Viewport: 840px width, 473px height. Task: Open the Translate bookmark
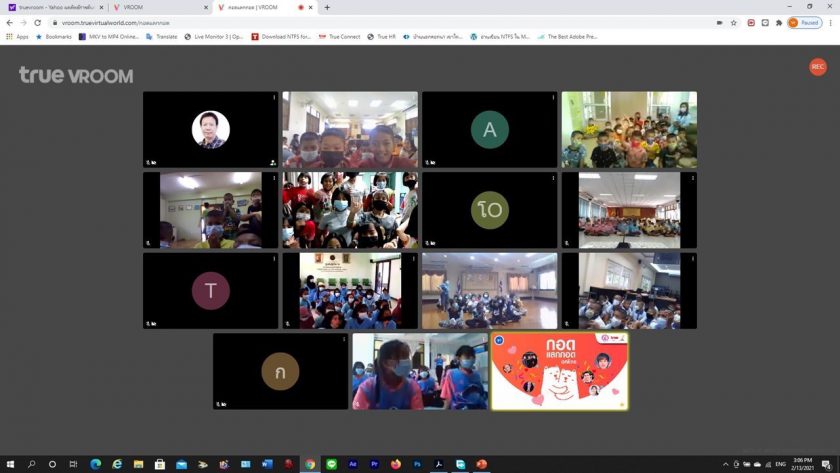pos(162,36)
